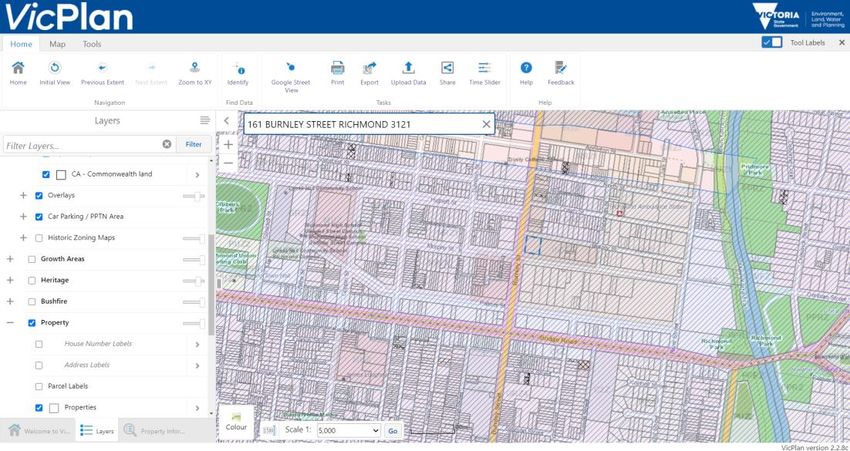Select the Upload Data icon
The height and width of the screenshot is (451, 850).
click(408, 68)
